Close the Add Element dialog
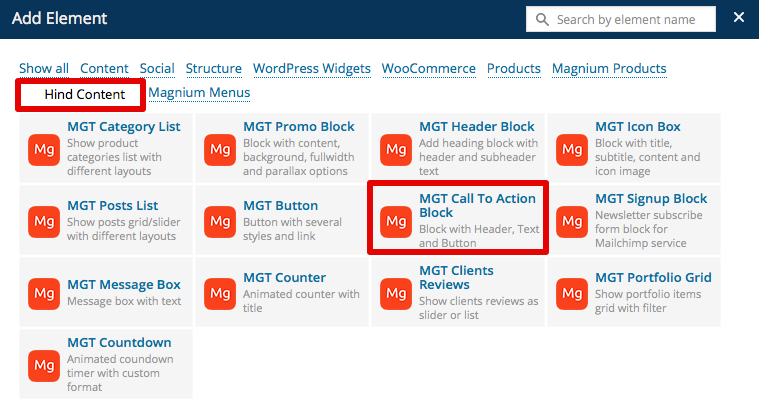 tap(739, 18)
